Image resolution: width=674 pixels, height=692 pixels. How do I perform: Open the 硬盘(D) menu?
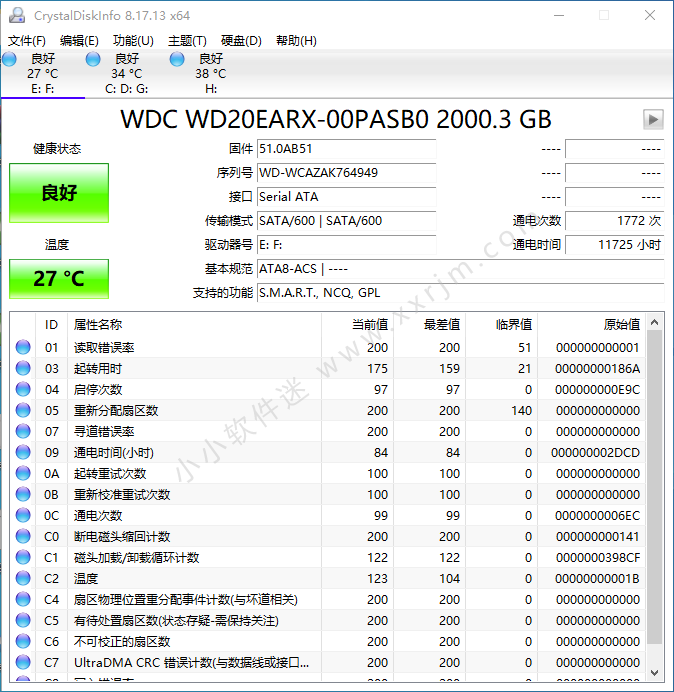241,41
